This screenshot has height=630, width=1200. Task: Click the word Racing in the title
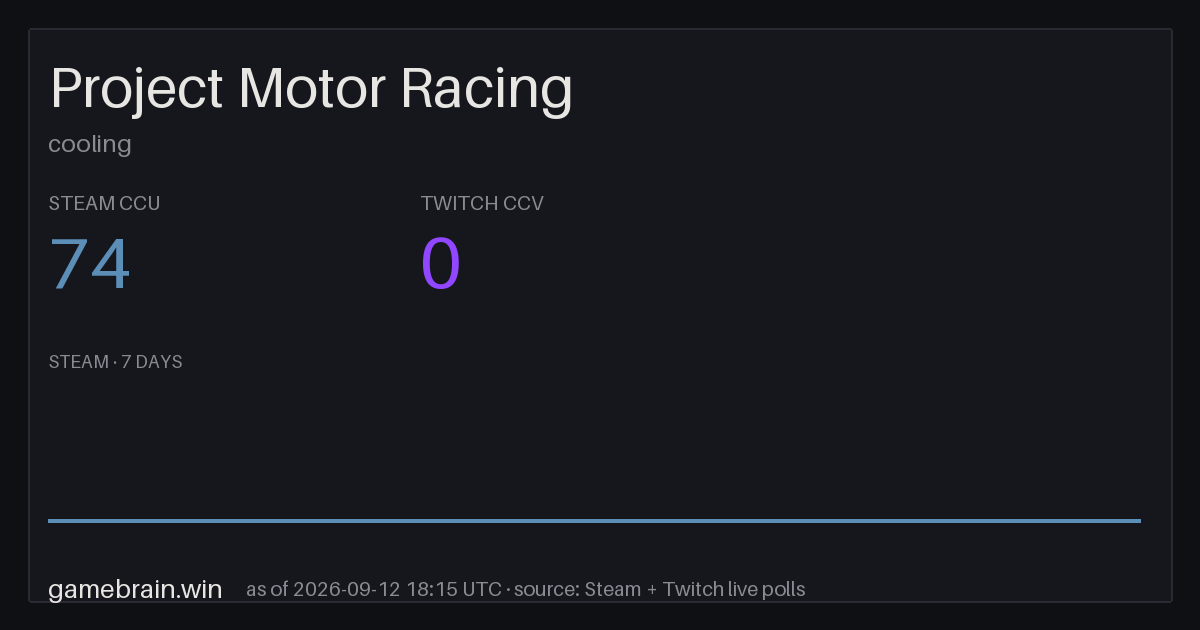click(487, 90)
